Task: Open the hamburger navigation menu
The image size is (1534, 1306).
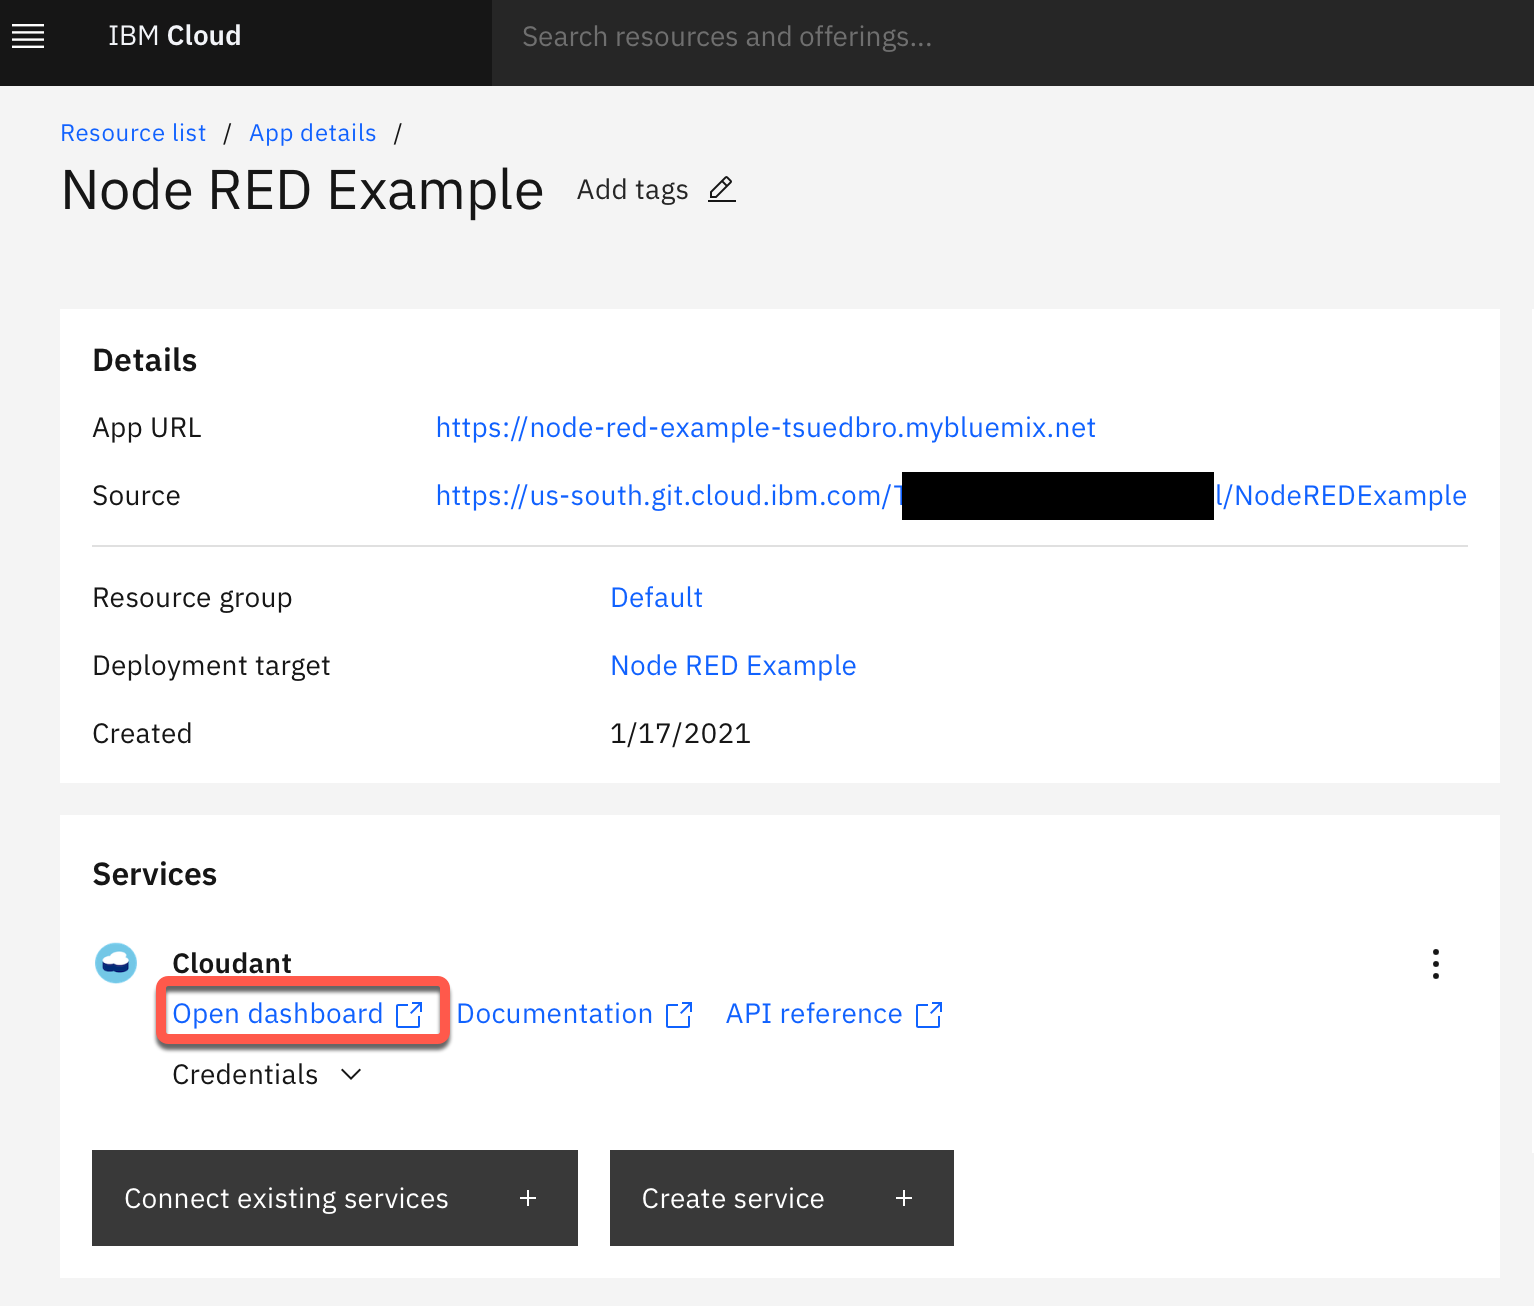Action: tap(28, 37)
